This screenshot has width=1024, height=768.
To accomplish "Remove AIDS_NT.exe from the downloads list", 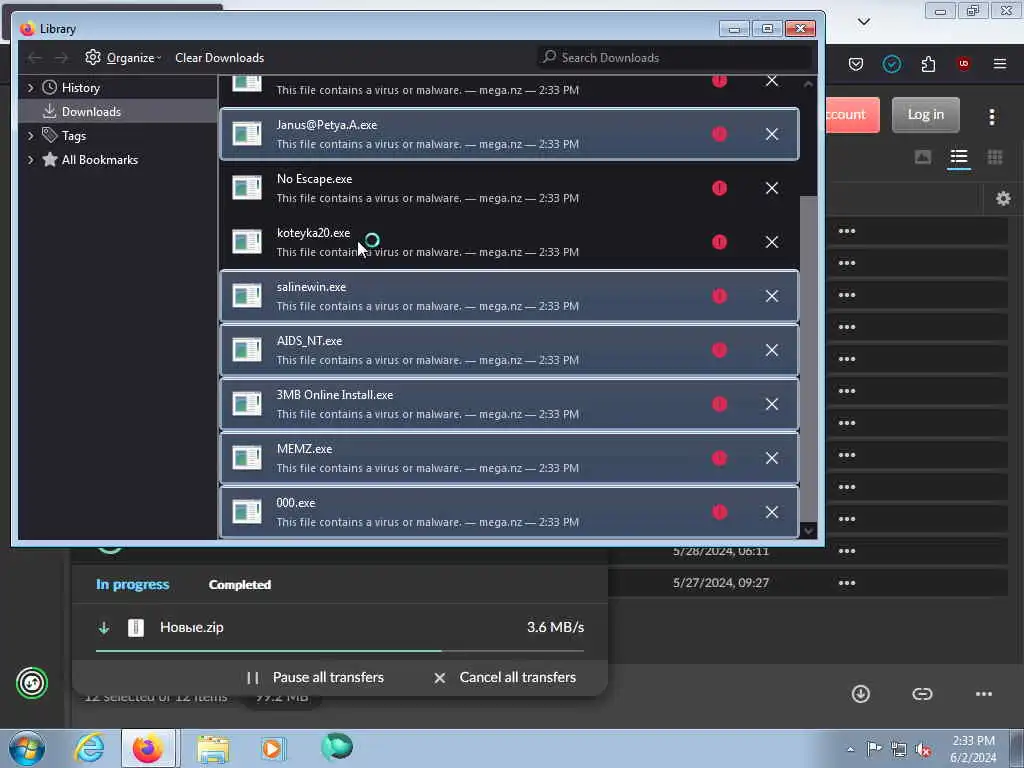I will pyautogui.click(x=772, y=350).
